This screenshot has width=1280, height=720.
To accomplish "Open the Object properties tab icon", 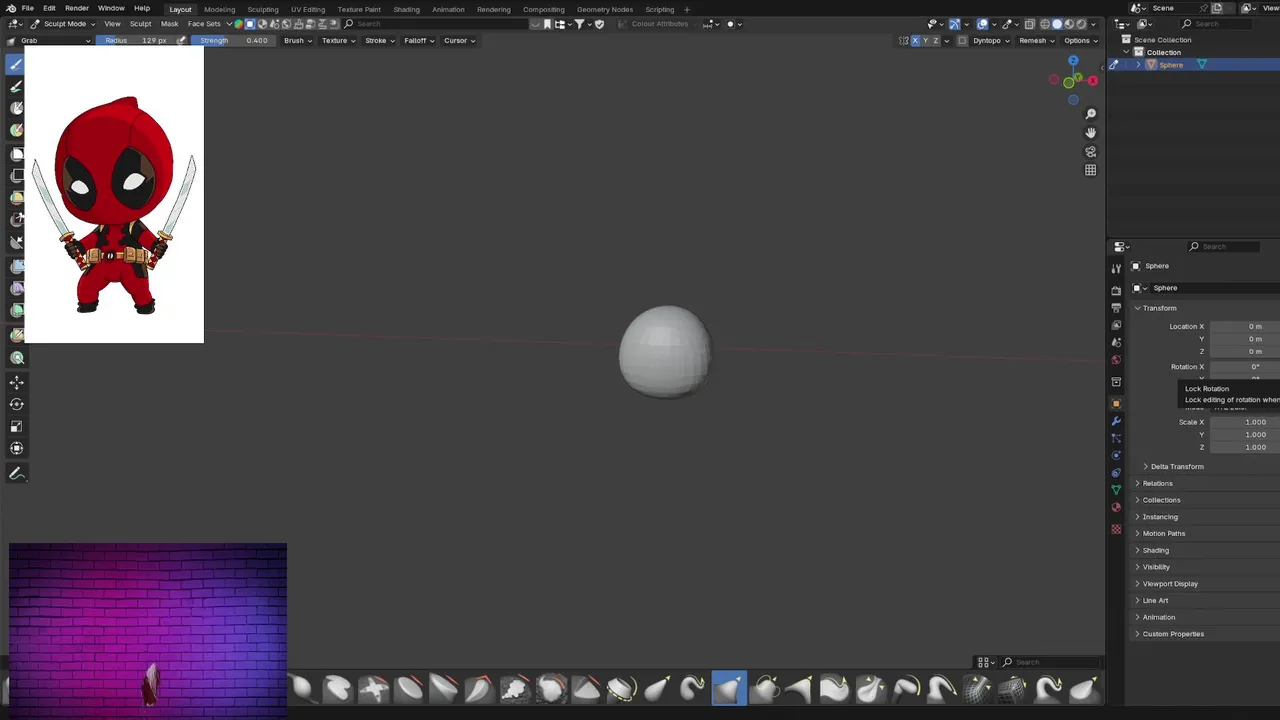I will (x=1116, y=404).
